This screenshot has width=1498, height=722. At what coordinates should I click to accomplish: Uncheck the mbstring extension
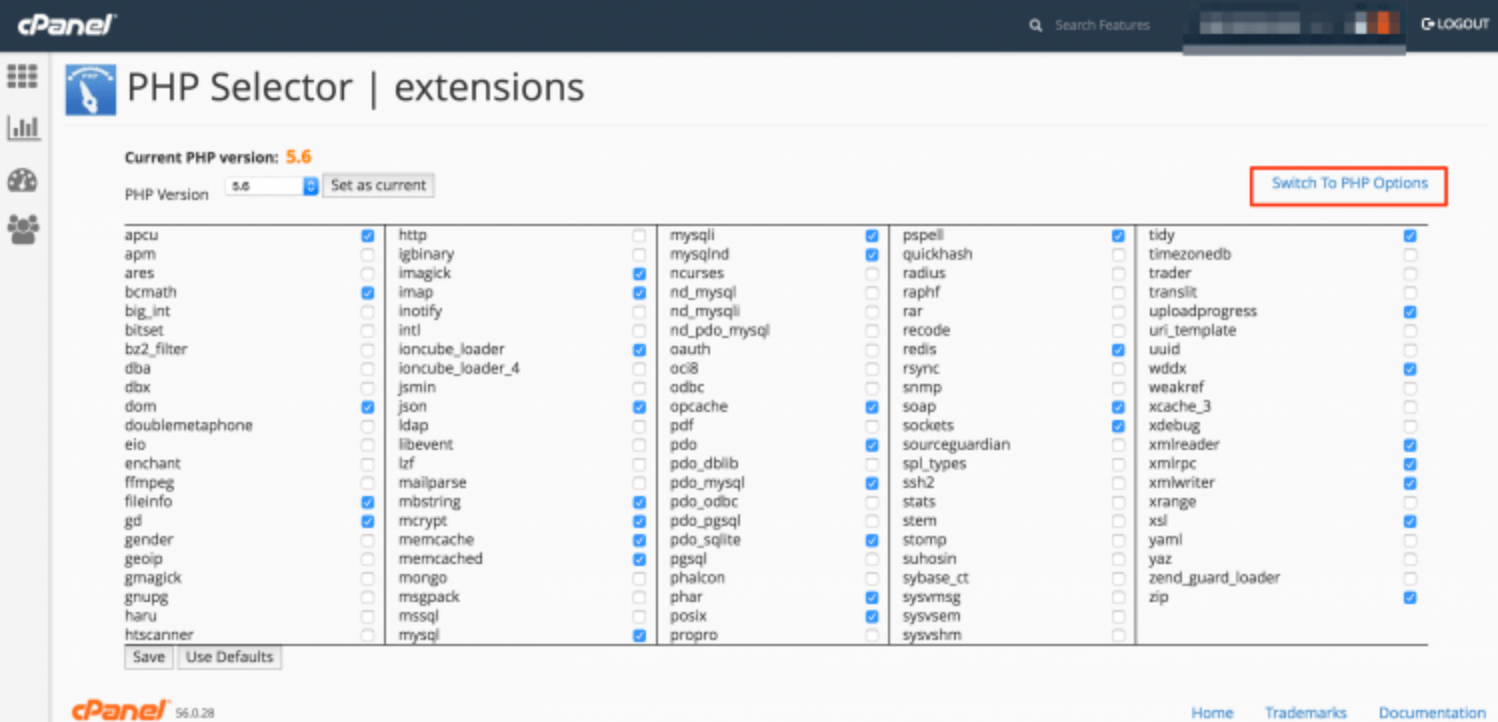[x=639, y=502]
